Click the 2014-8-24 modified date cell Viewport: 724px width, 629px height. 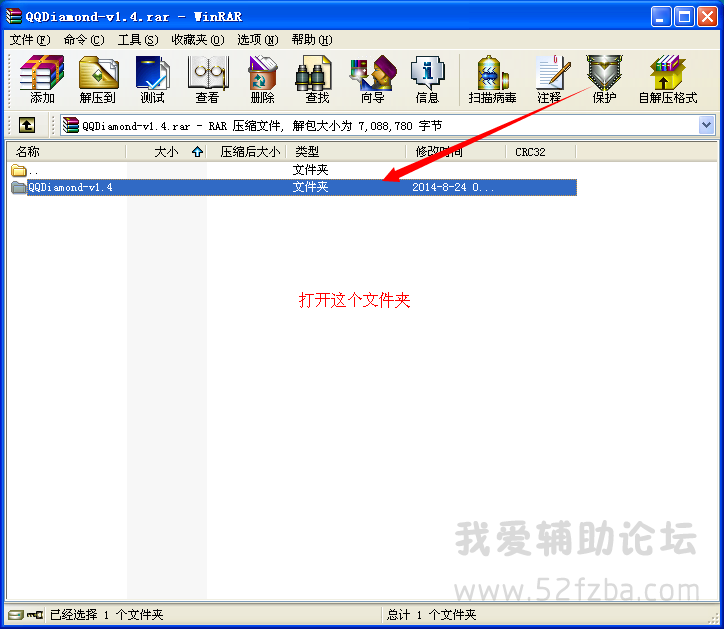(x=453, y=187)
